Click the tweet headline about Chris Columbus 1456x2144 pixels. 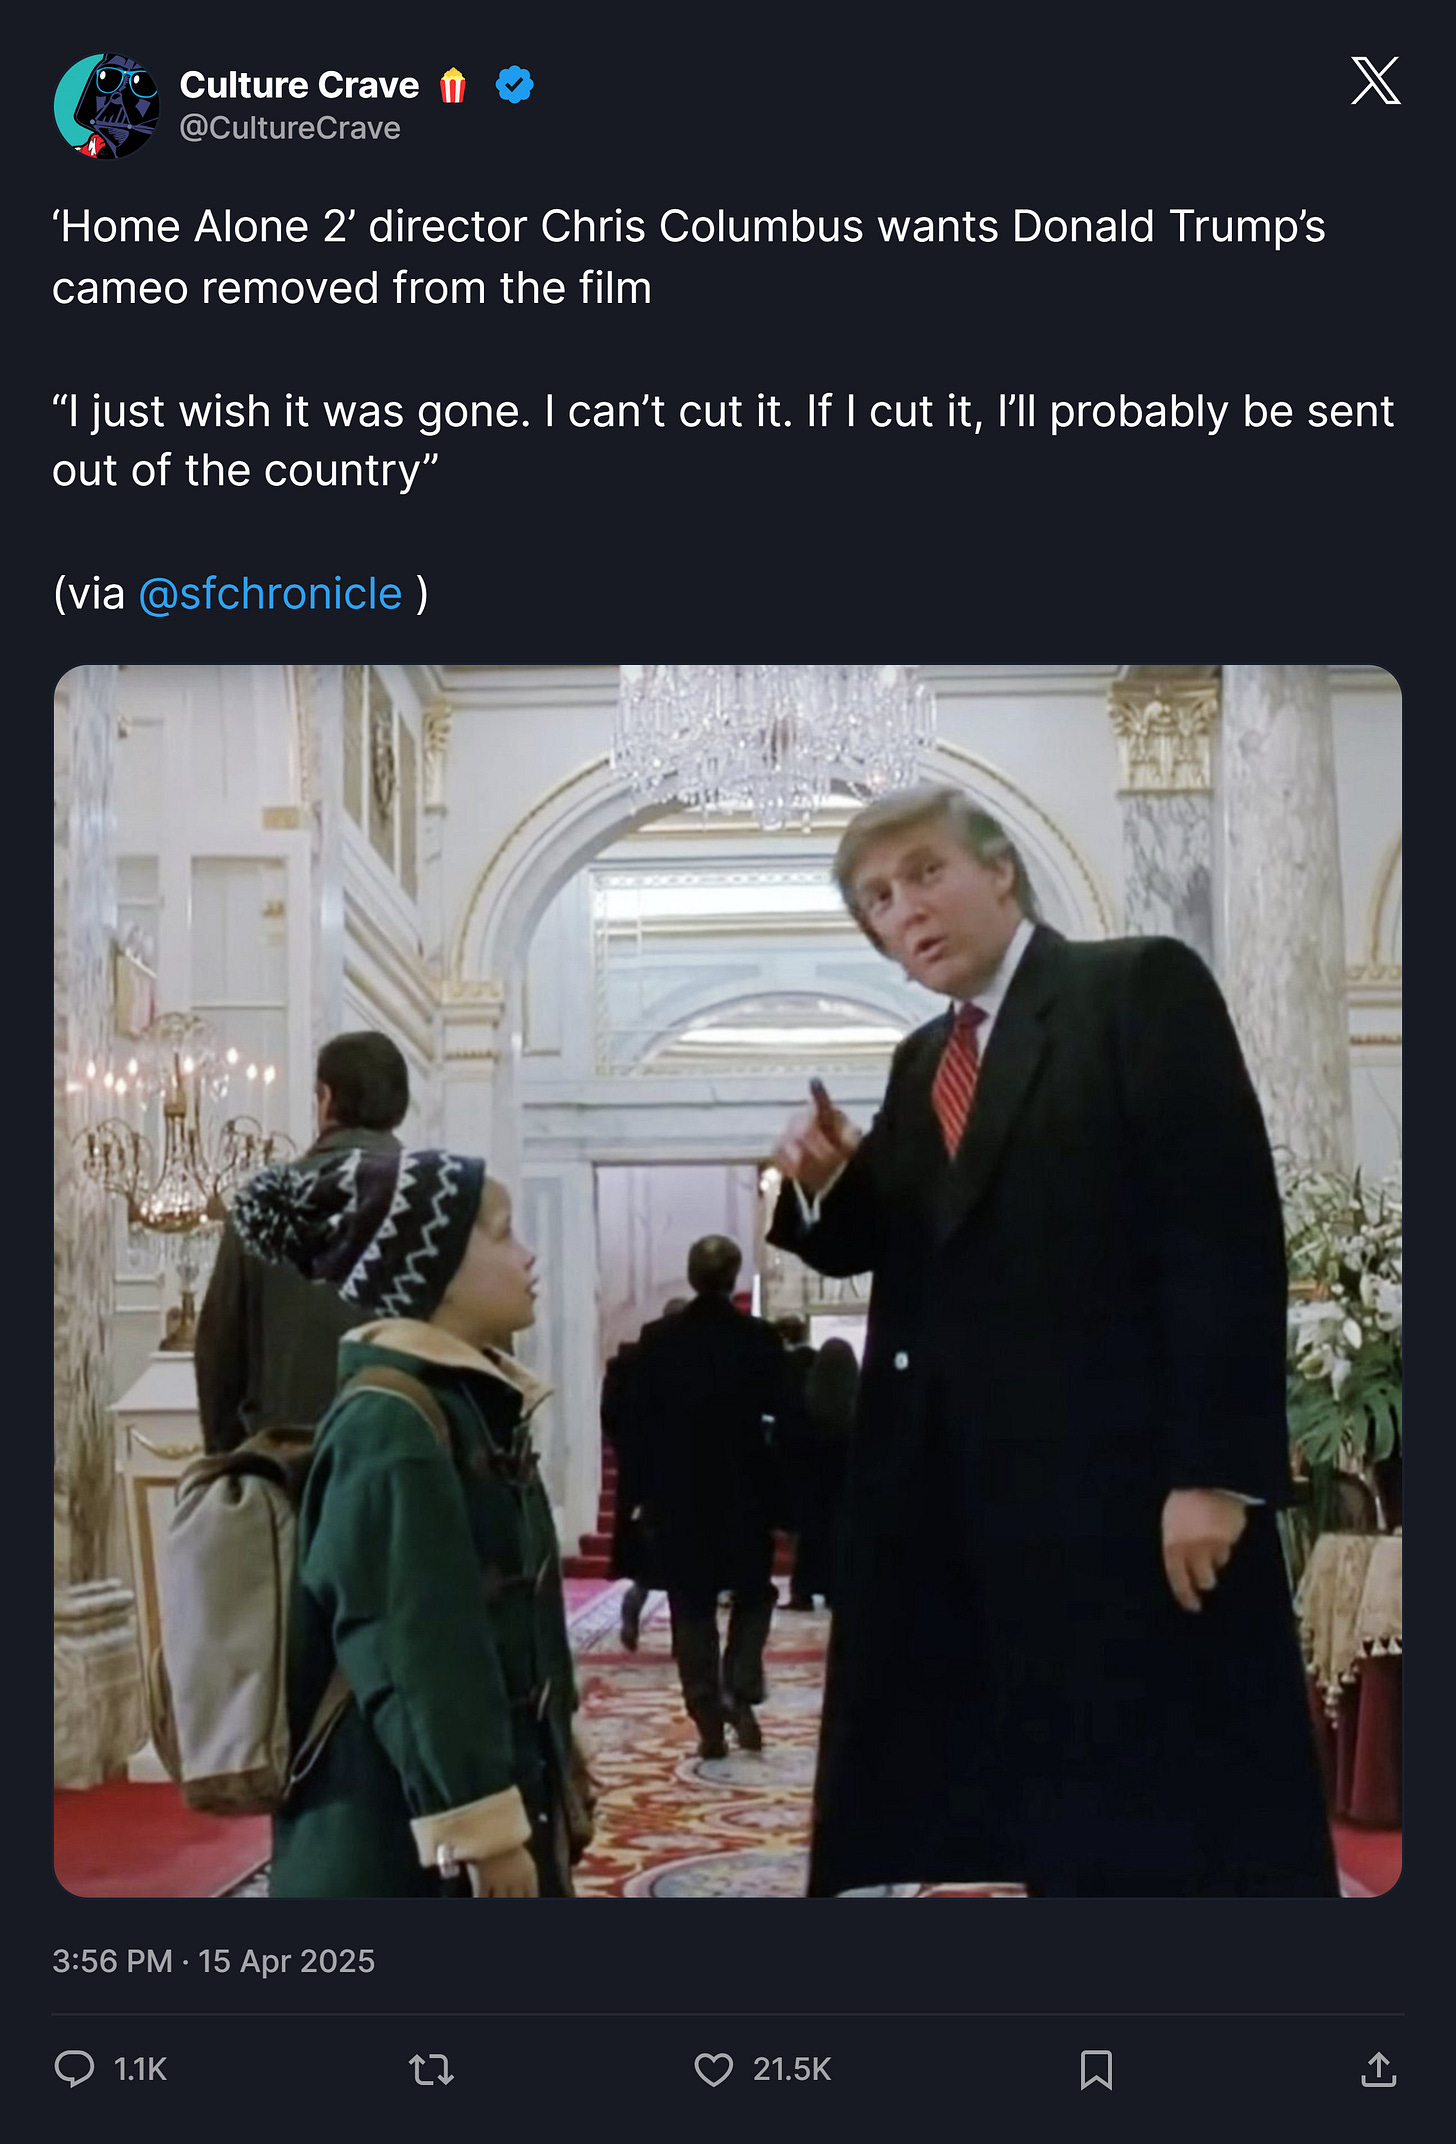coord(688,257)
